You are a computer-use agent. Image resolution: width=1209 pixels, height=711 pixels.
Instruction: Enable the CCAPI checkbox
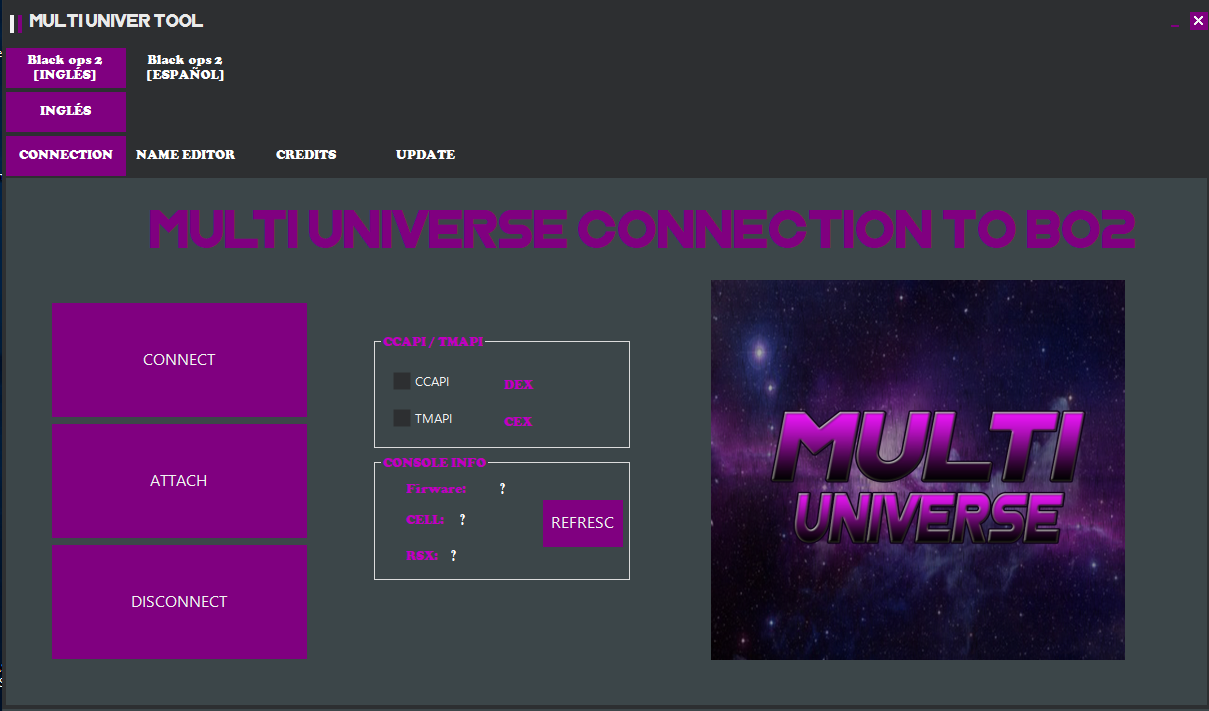[x=402, y=381]
